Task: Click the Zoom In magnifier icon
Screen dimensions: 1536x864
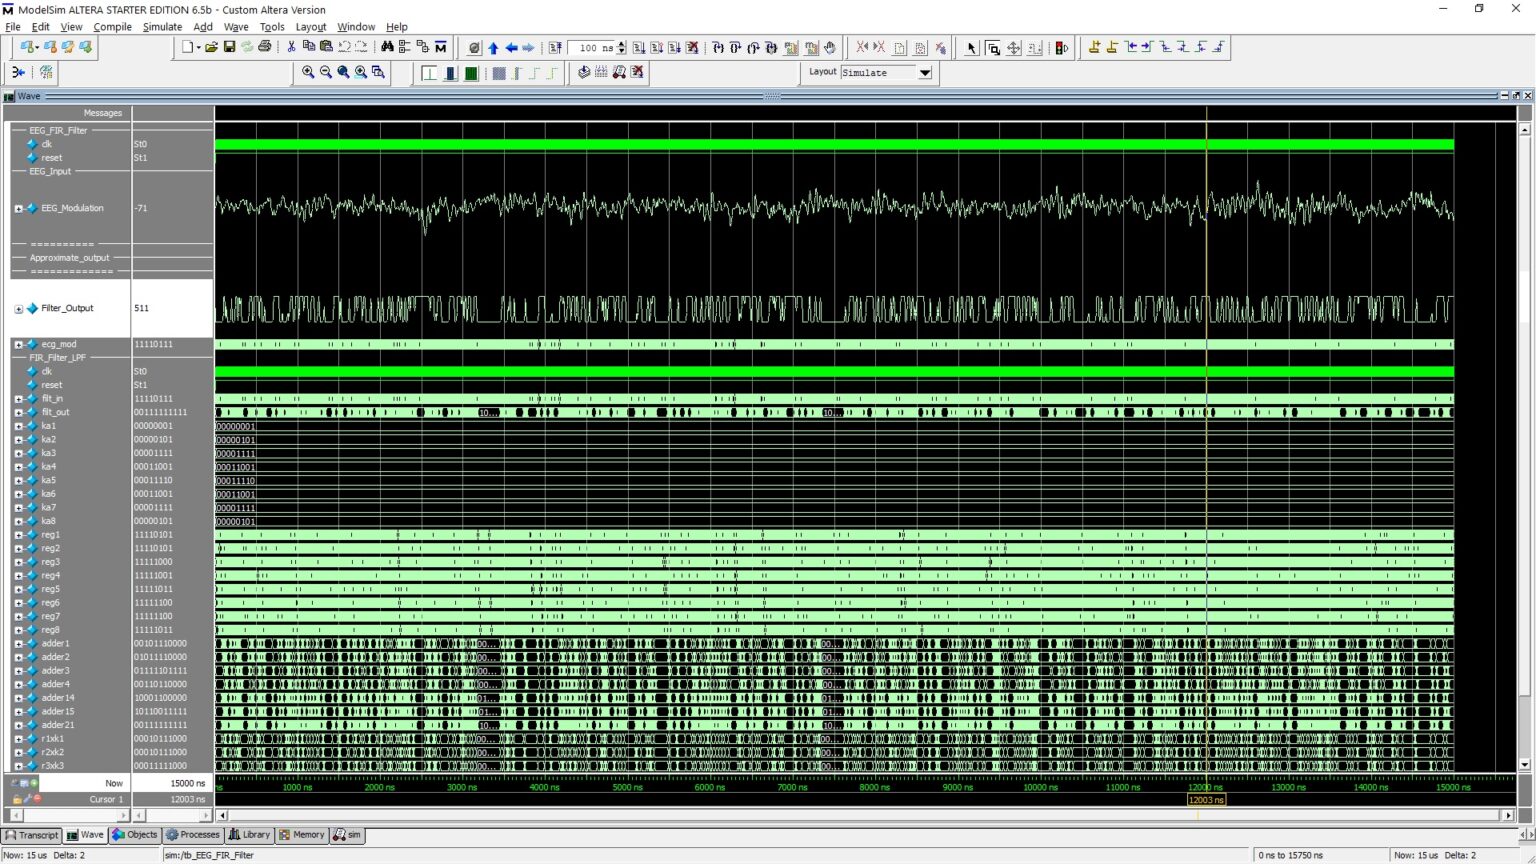Action: tap(308, 72)
